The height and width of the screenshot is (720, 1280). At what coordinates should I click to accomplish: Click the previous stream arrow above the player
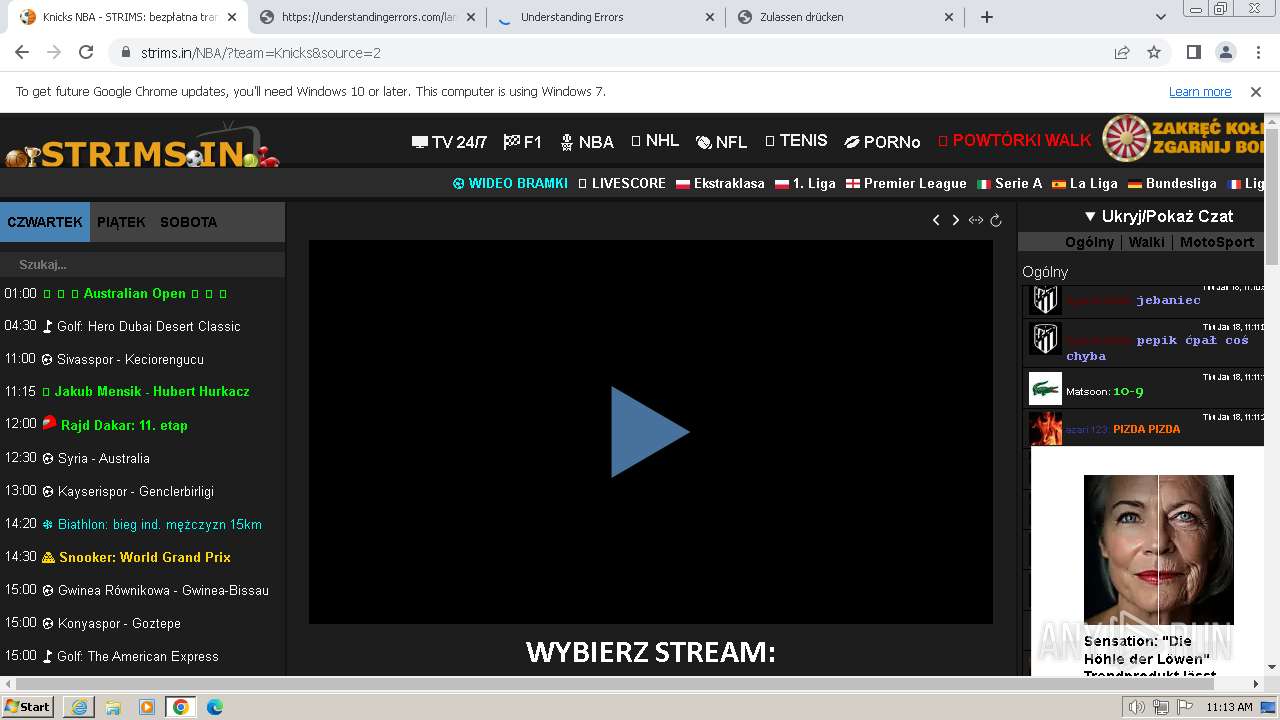(936, 220)
